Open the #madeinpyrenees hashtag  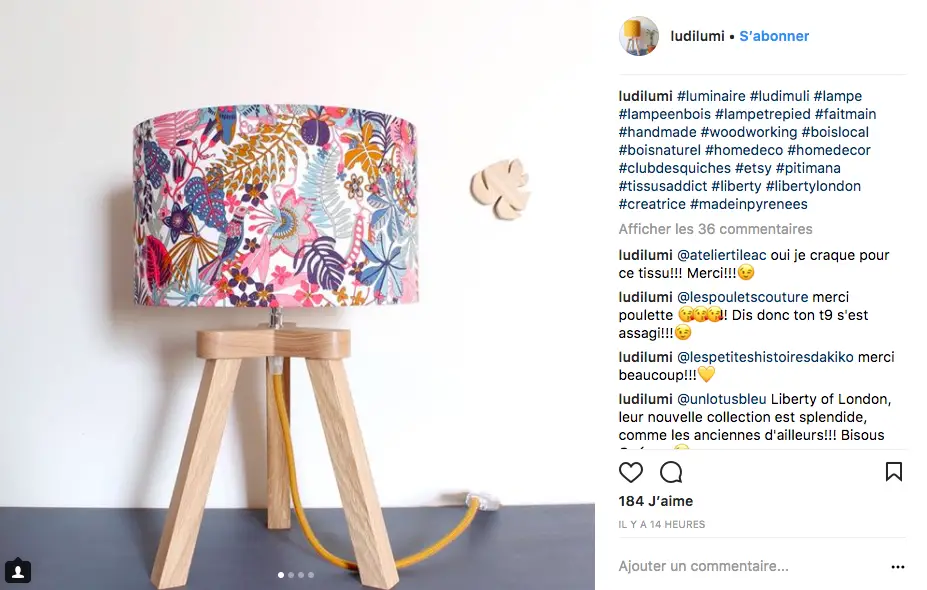pos(748,205)
